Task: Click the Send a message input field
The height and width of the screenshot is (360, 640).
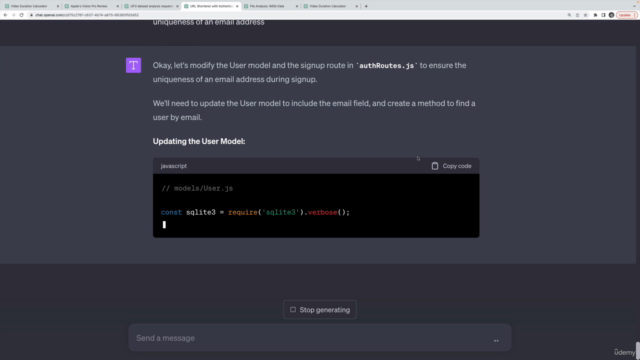Action: click(x=320, y=338)
